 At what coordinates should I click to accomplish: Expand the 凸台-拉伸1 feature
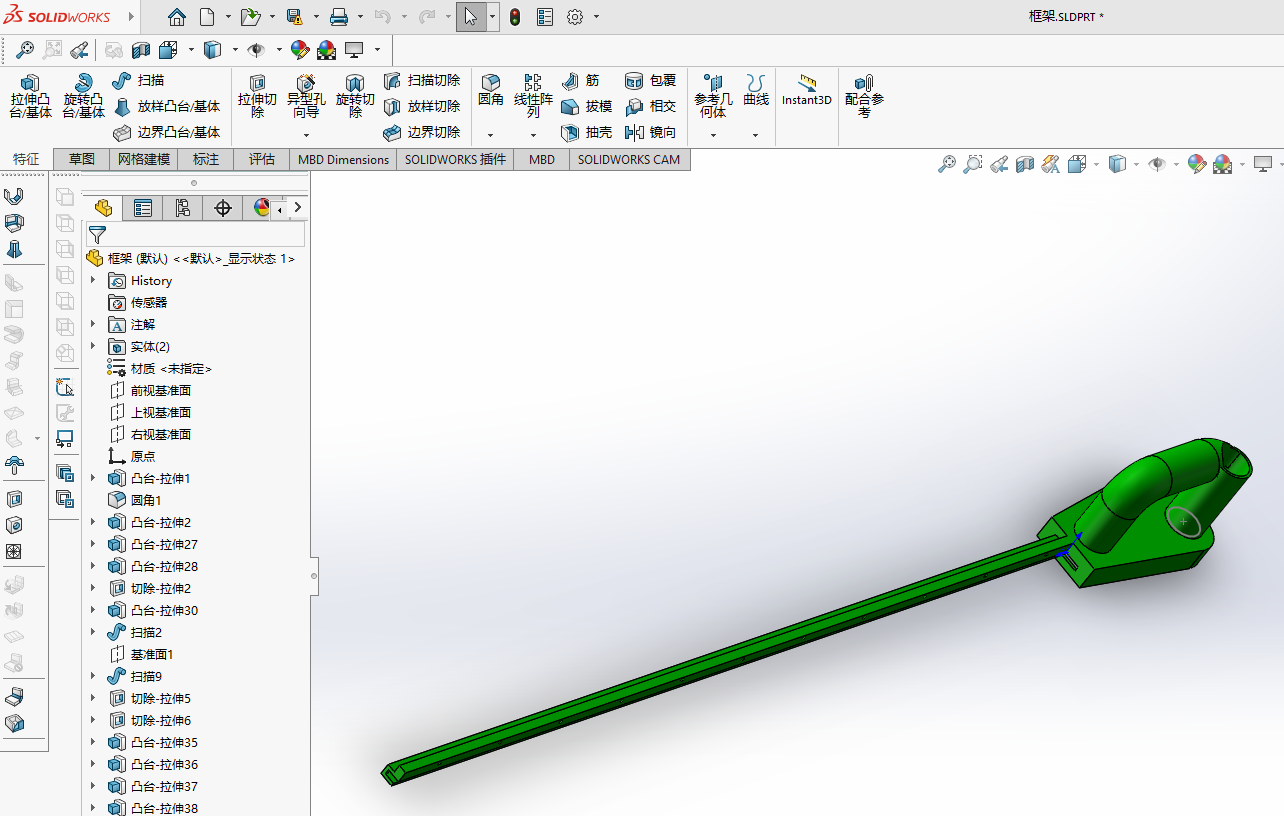pyautogui.click(x=93, y=479)
